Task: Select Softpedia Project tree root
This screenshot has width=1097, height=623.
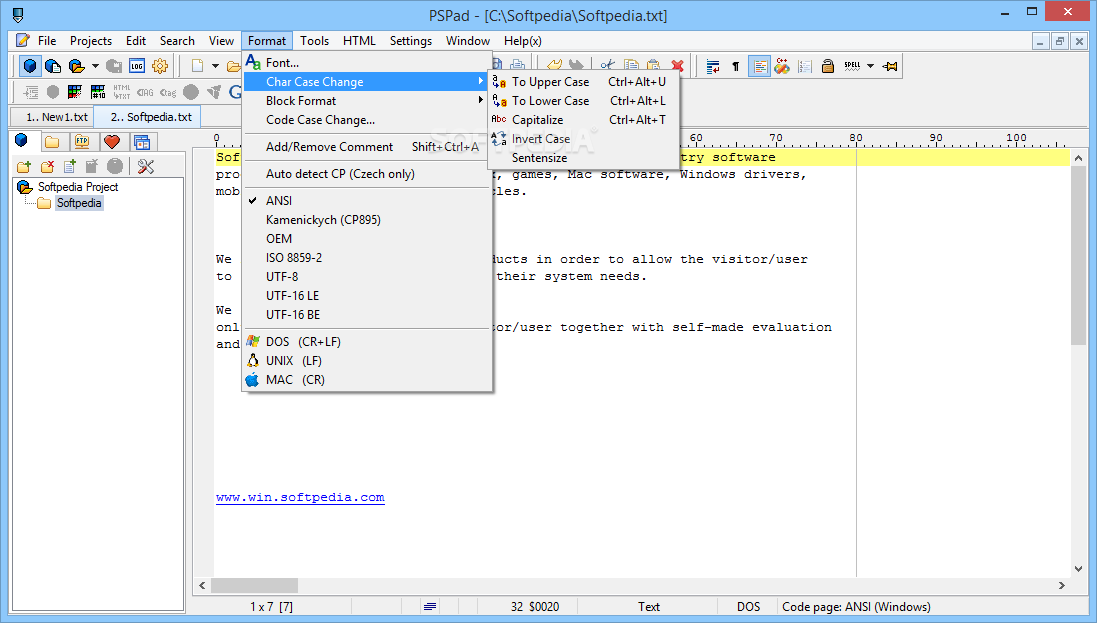Action: pyautogui.click(x=78, y=187)
